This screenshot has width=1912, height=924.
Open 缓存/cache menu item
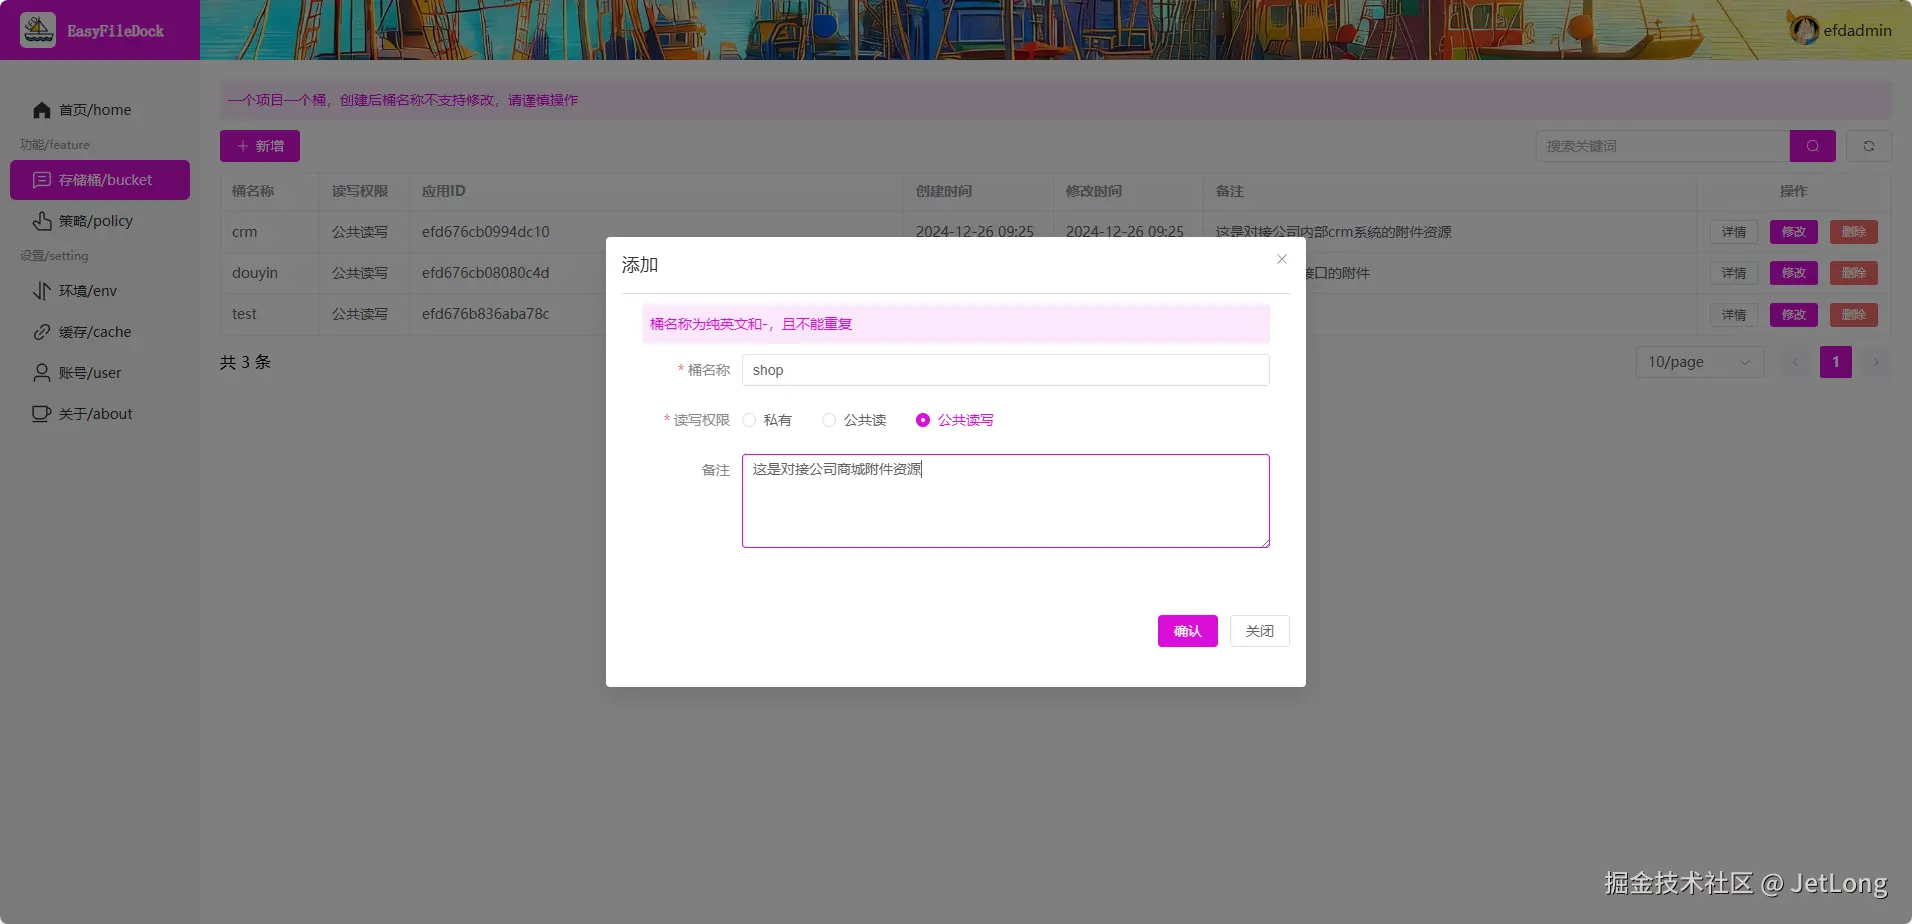point(100,332)
